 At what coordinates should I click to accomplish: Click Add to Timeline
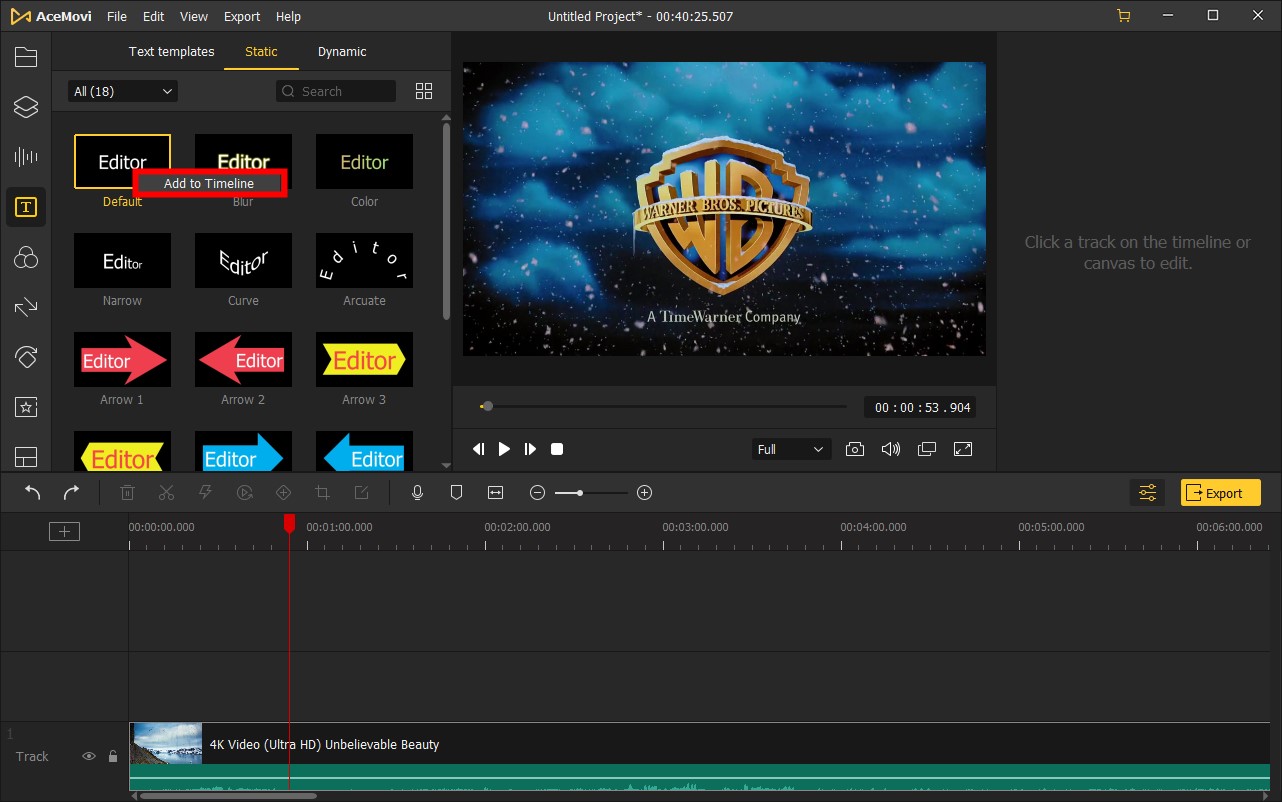click(x=209, y=184)
